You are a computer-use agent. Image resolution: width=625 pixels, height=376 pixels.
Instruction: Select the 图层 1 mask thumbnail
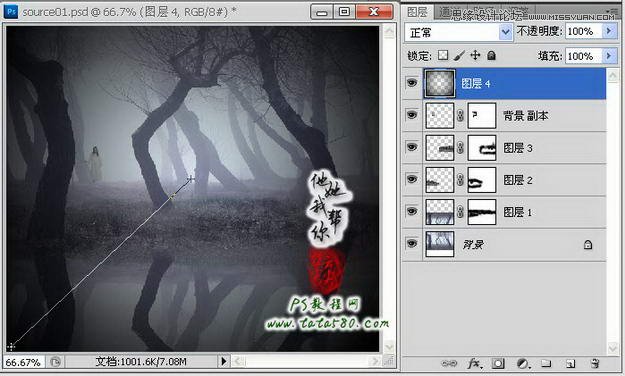point(482,212)
